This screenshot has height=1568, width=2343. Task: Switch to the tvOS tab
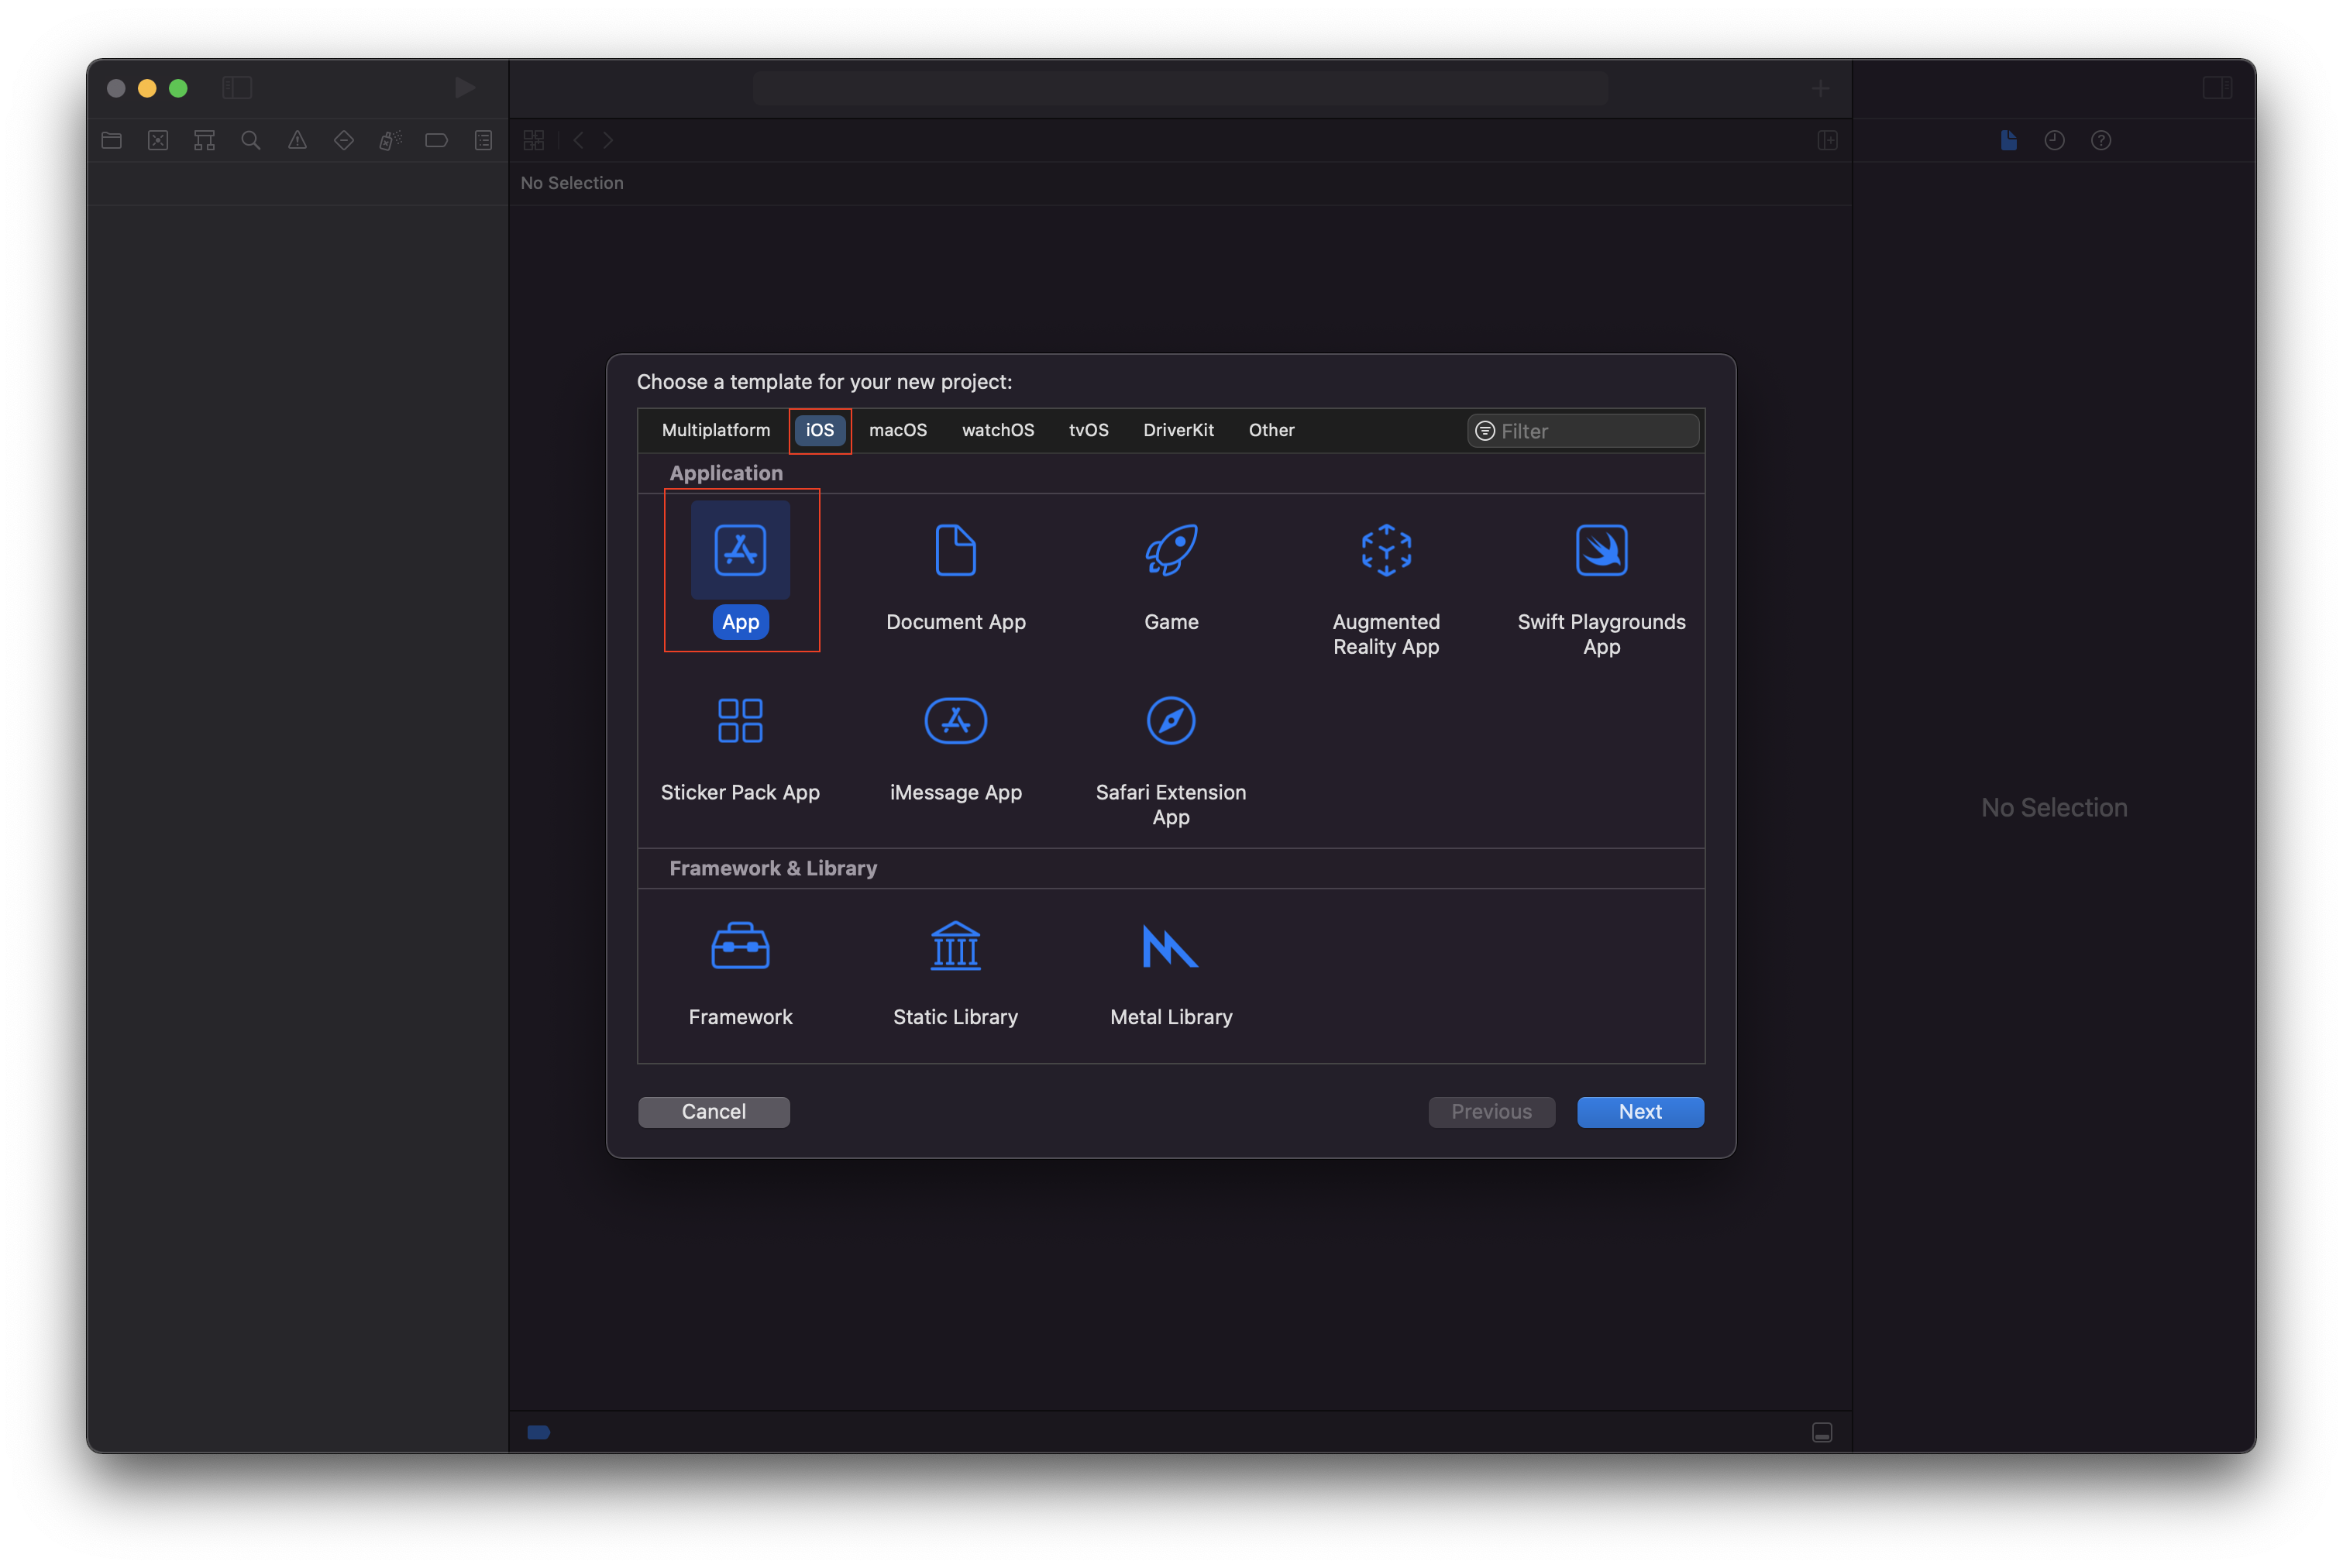pos(1086,428)
